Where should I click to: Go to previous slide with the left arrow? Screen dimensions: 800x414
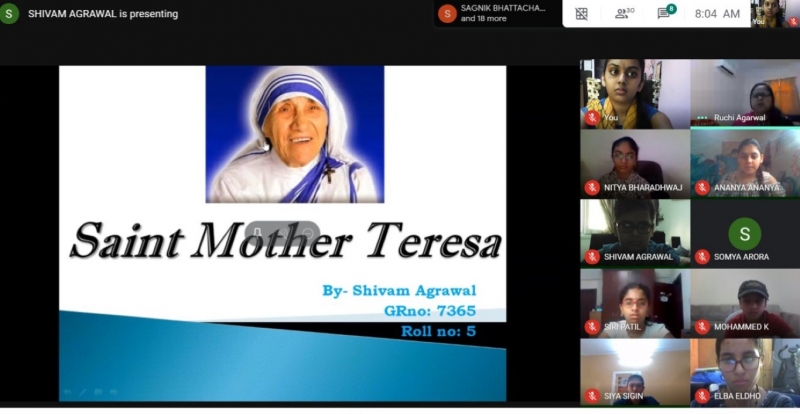(x=68, y=392)
